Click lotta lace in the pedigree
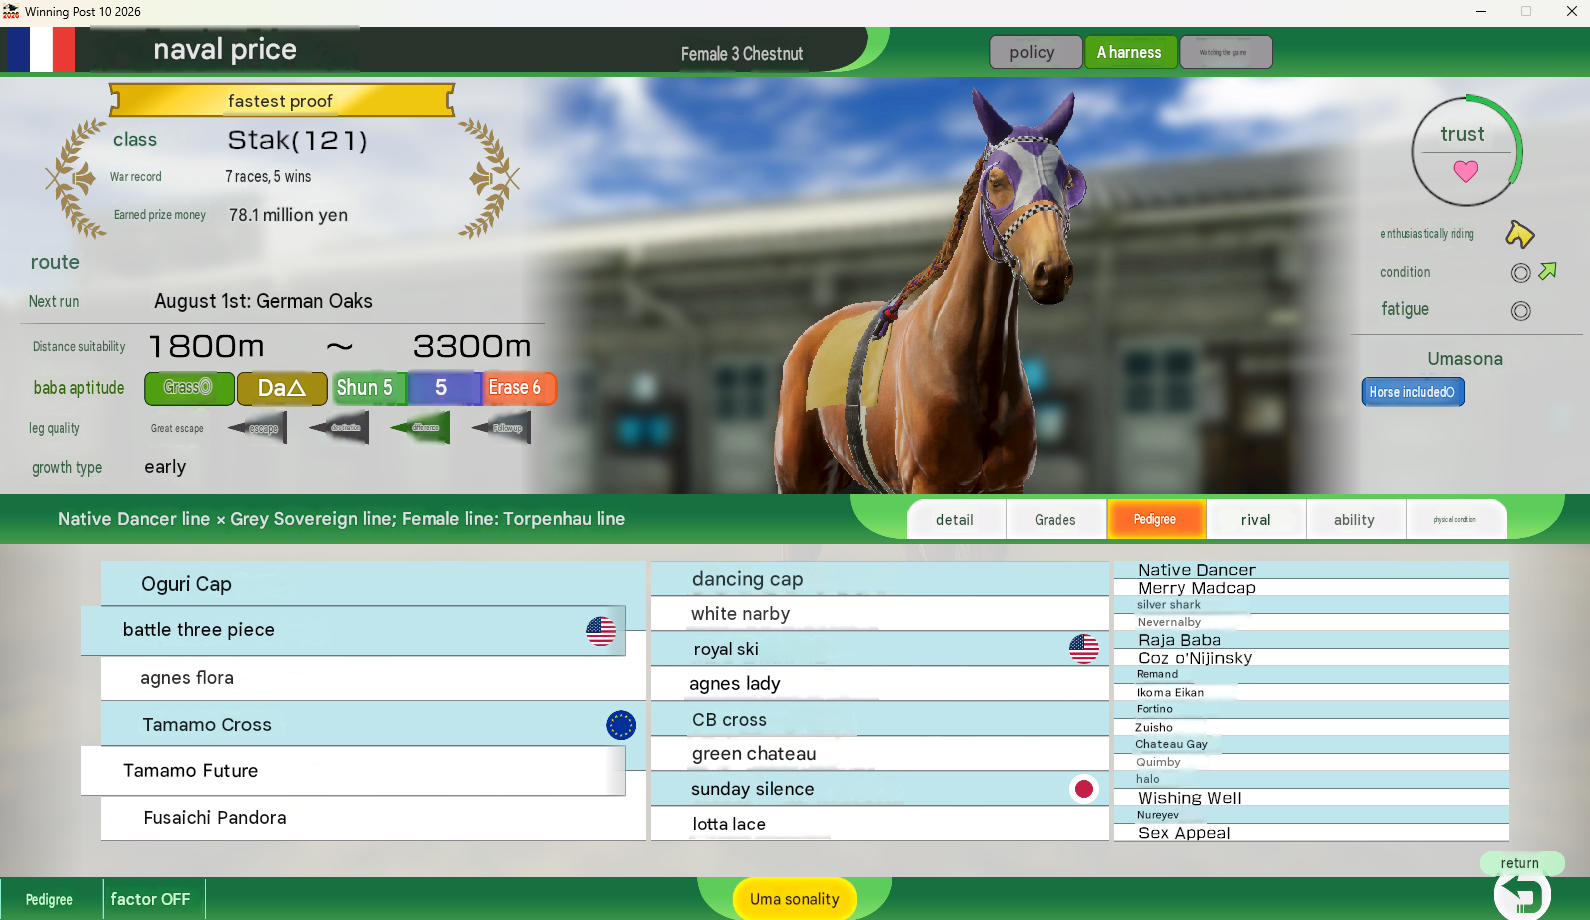 click(x=880, y=824)
